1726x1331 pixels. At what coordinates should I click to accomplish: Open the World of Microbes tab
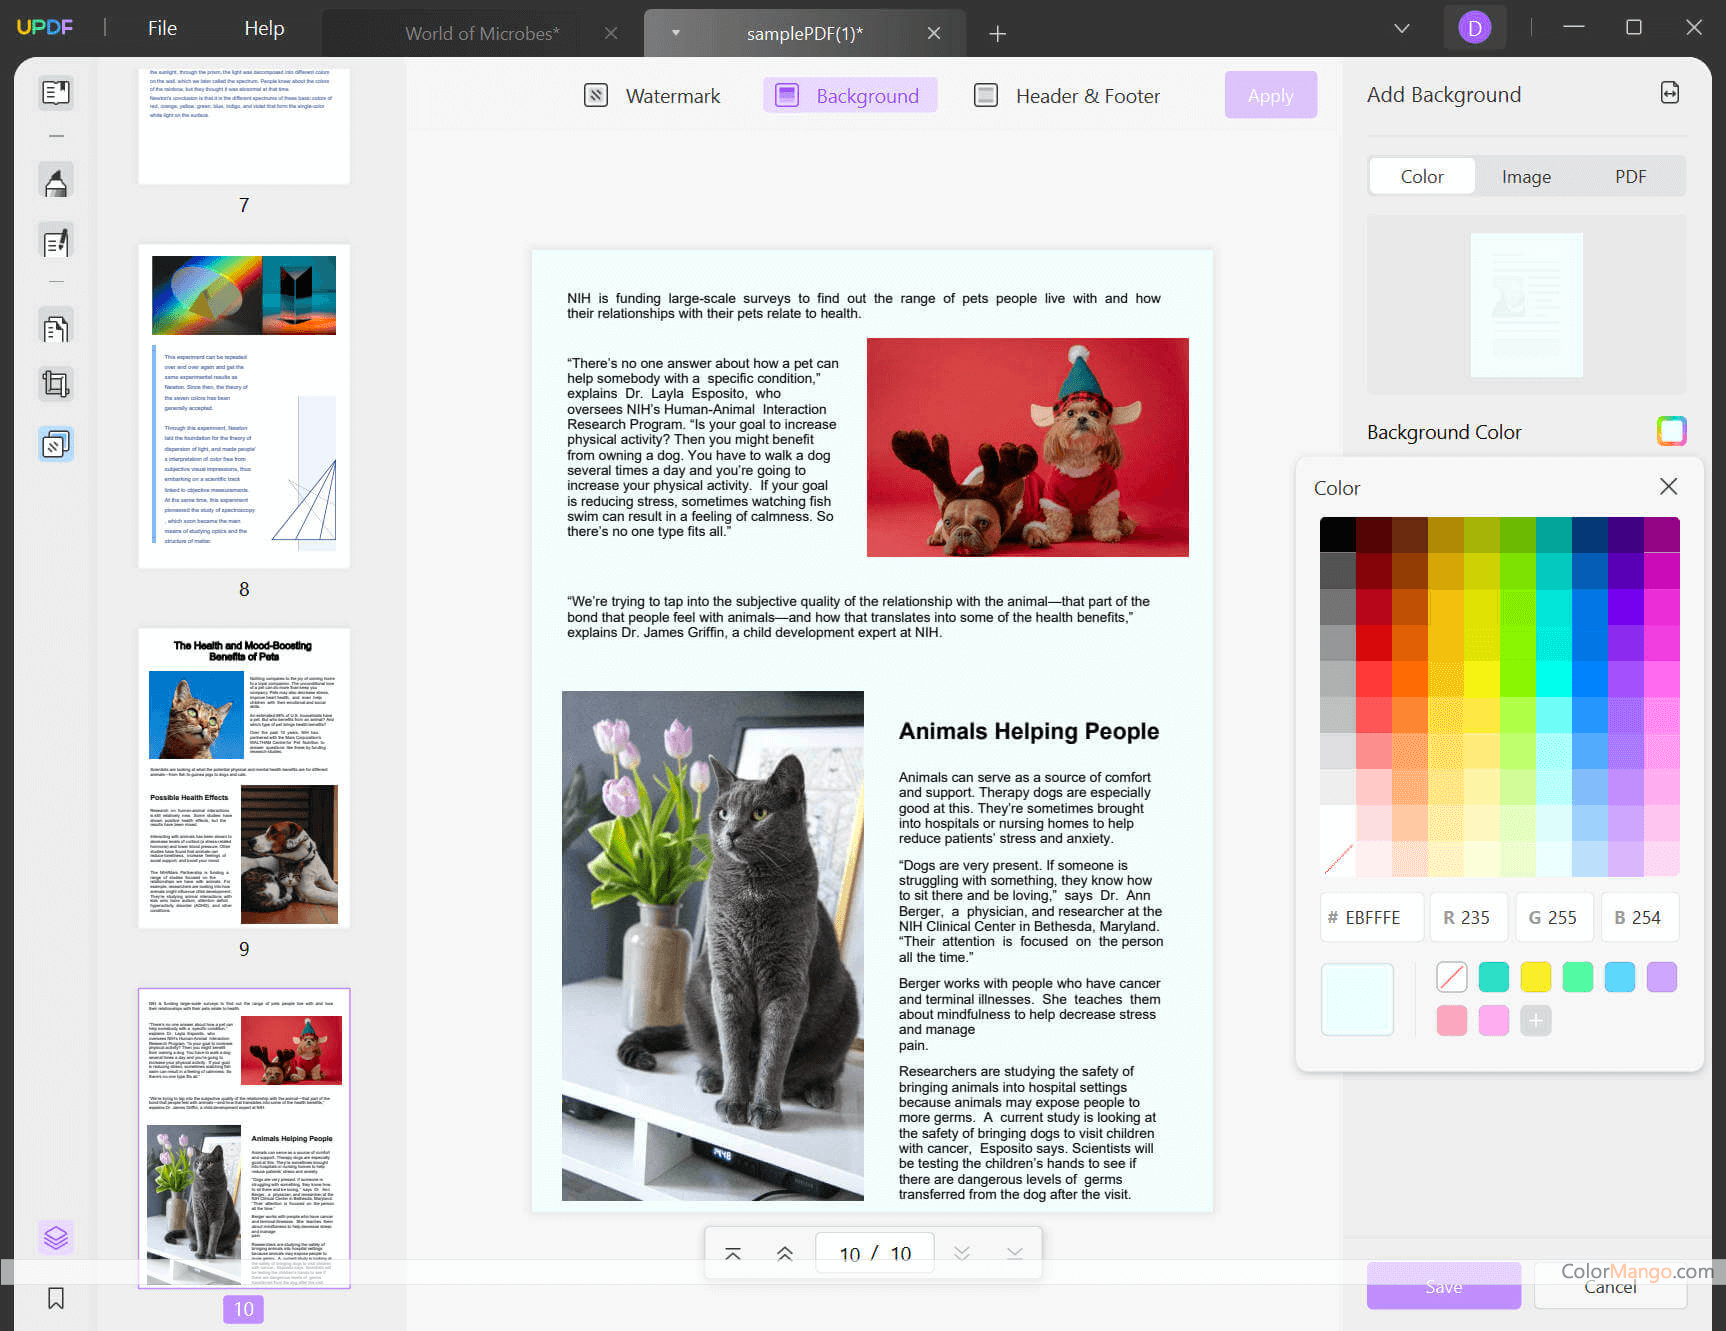click(482, 33)
